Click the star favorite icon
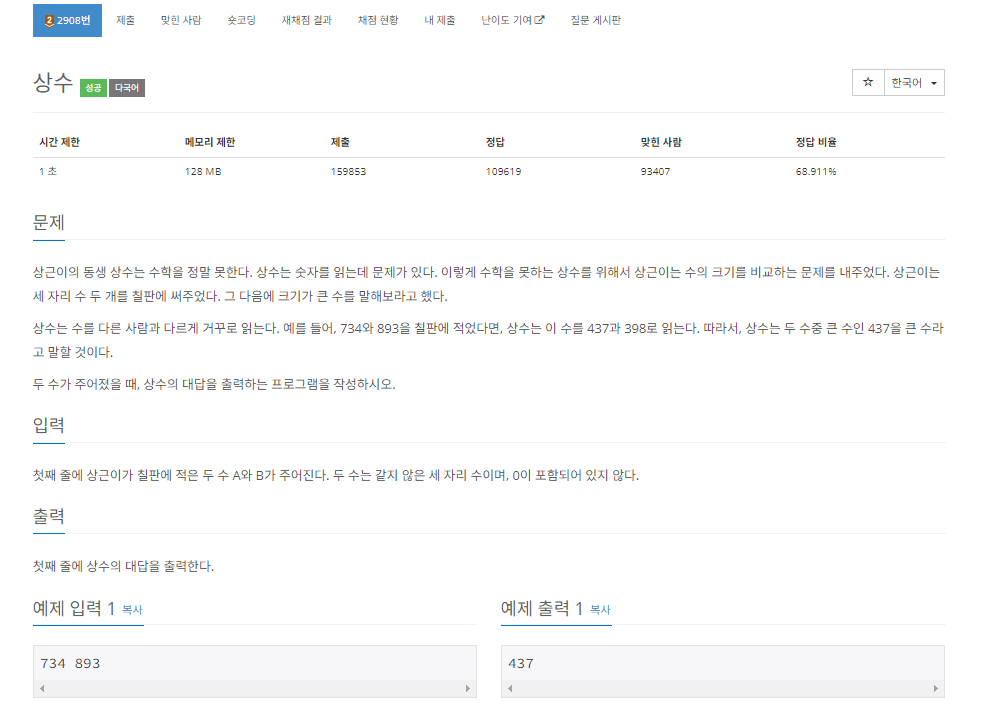Screen dimensions: 992x714 [x=868, y=82]
